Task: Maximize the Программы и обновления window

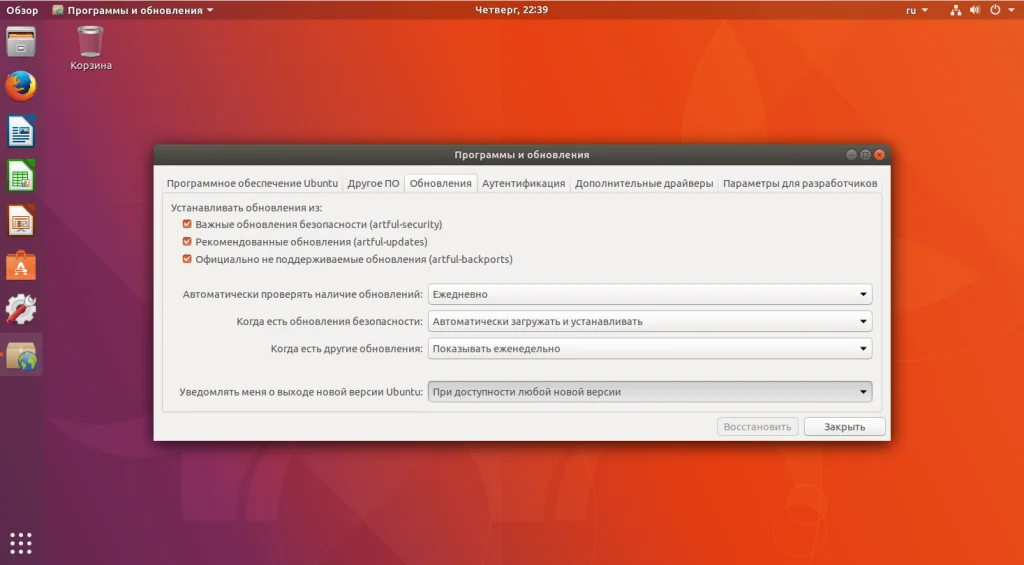Action: (x=865, y=155)
